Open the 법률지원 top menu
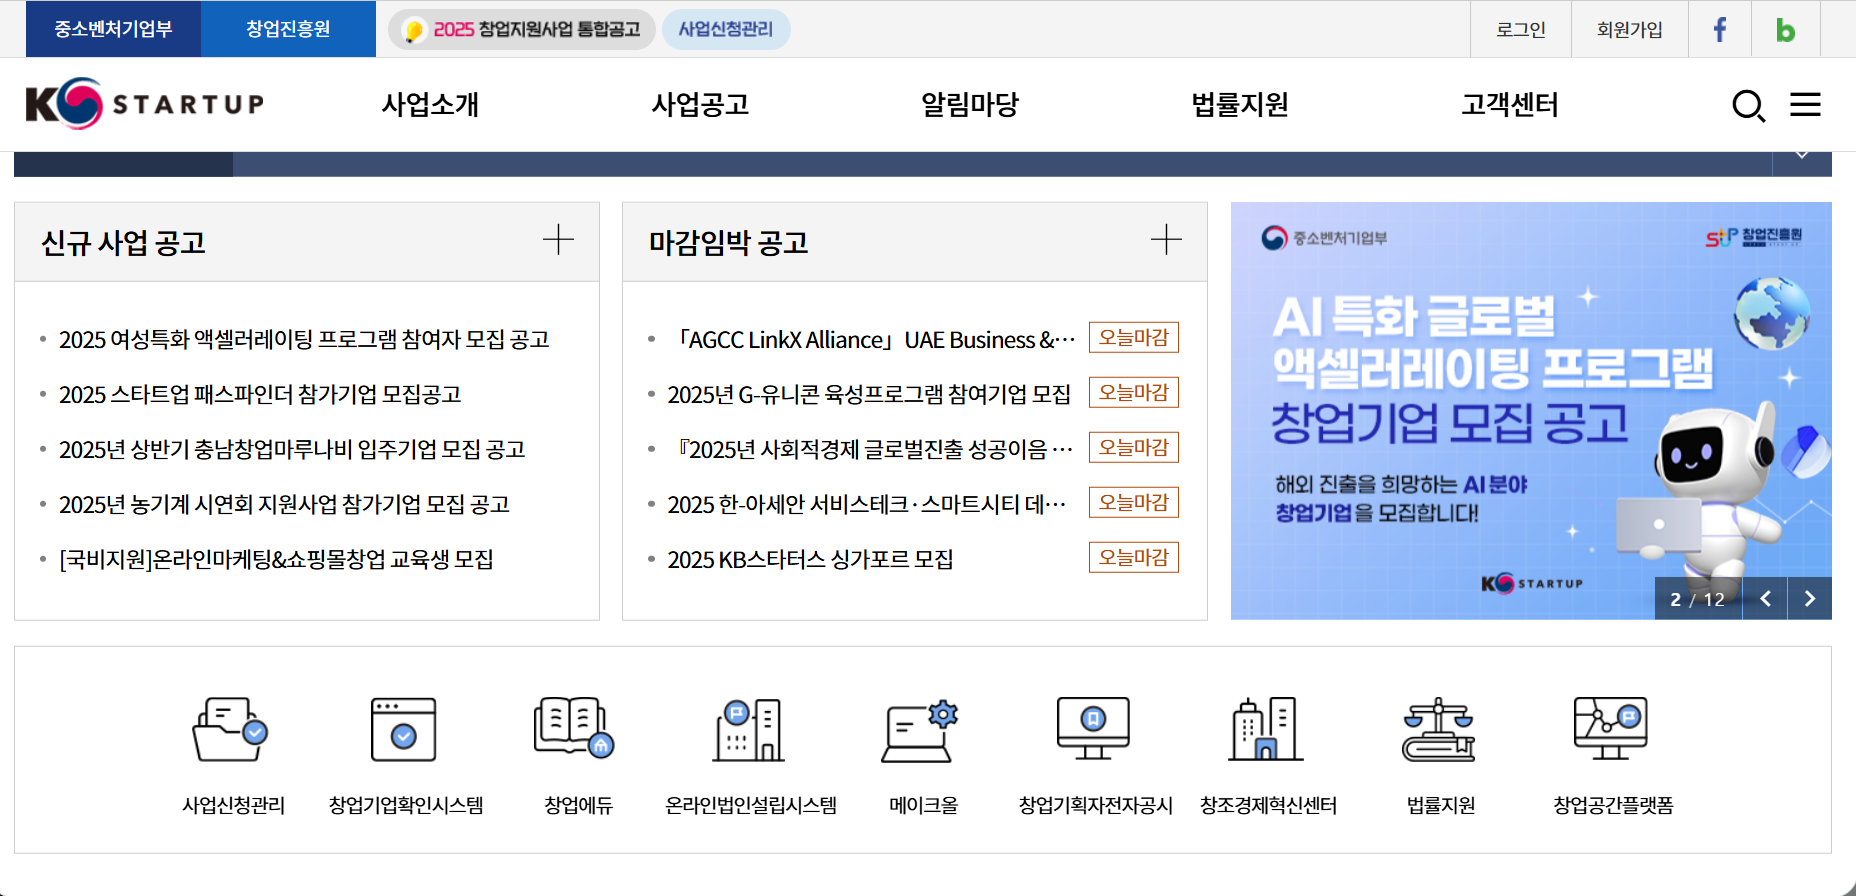The image size is (1856, 896). [1240, 104]
